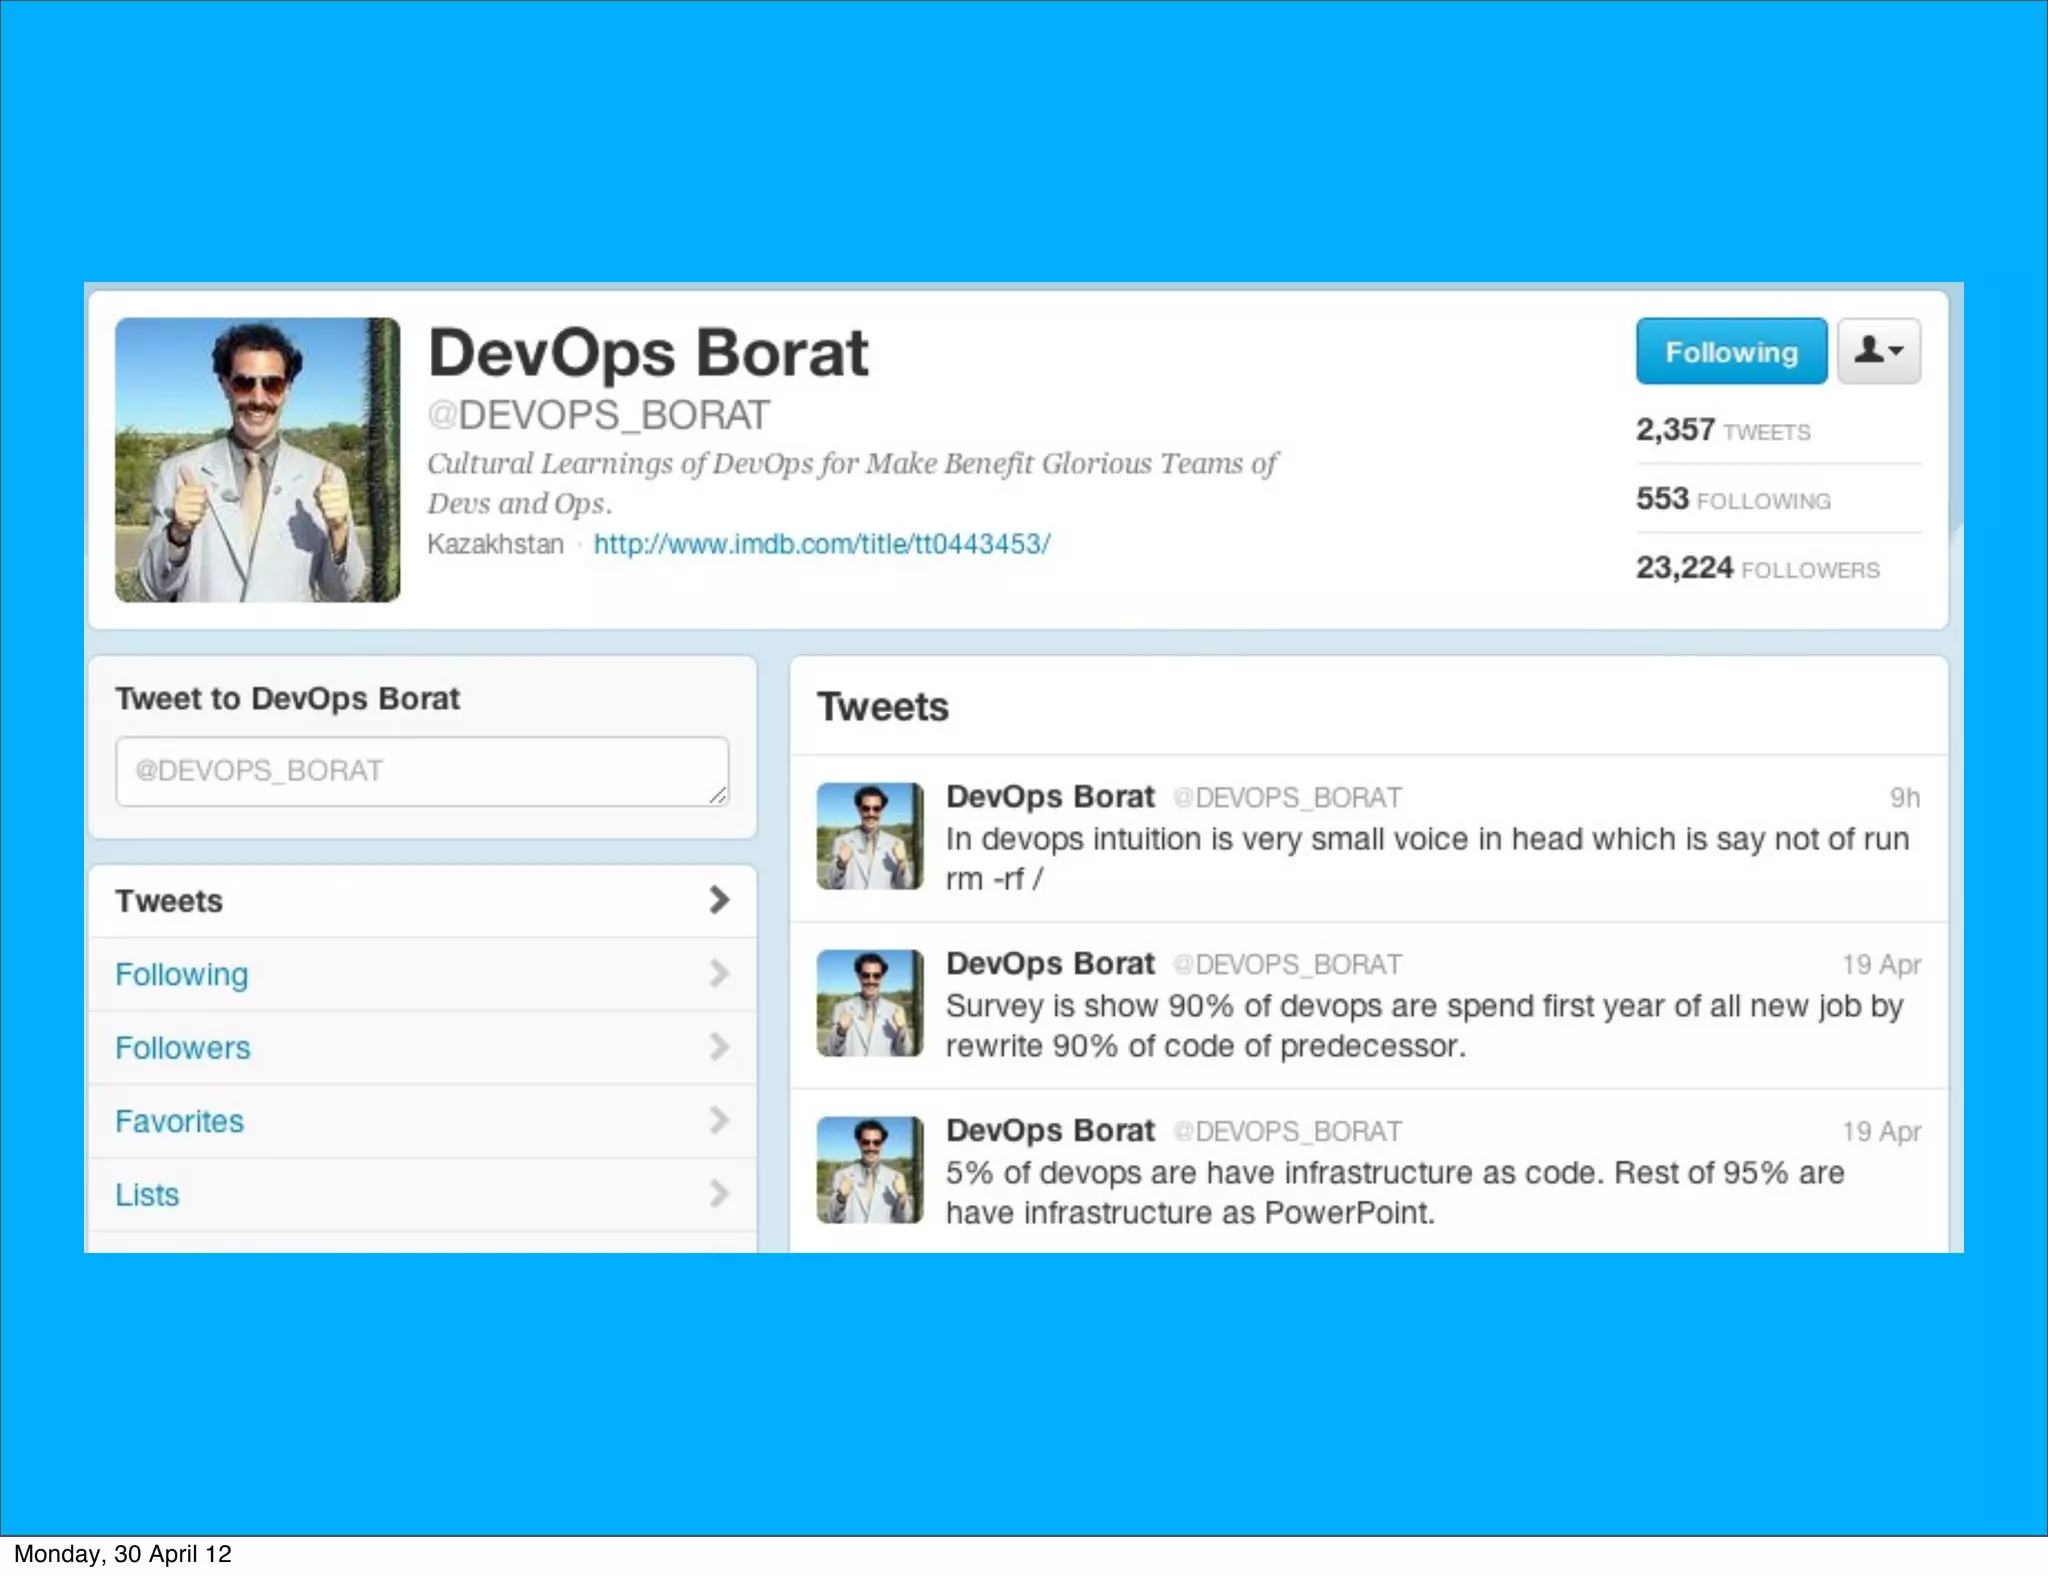Toggle the blue Following button

[1730, 351]
